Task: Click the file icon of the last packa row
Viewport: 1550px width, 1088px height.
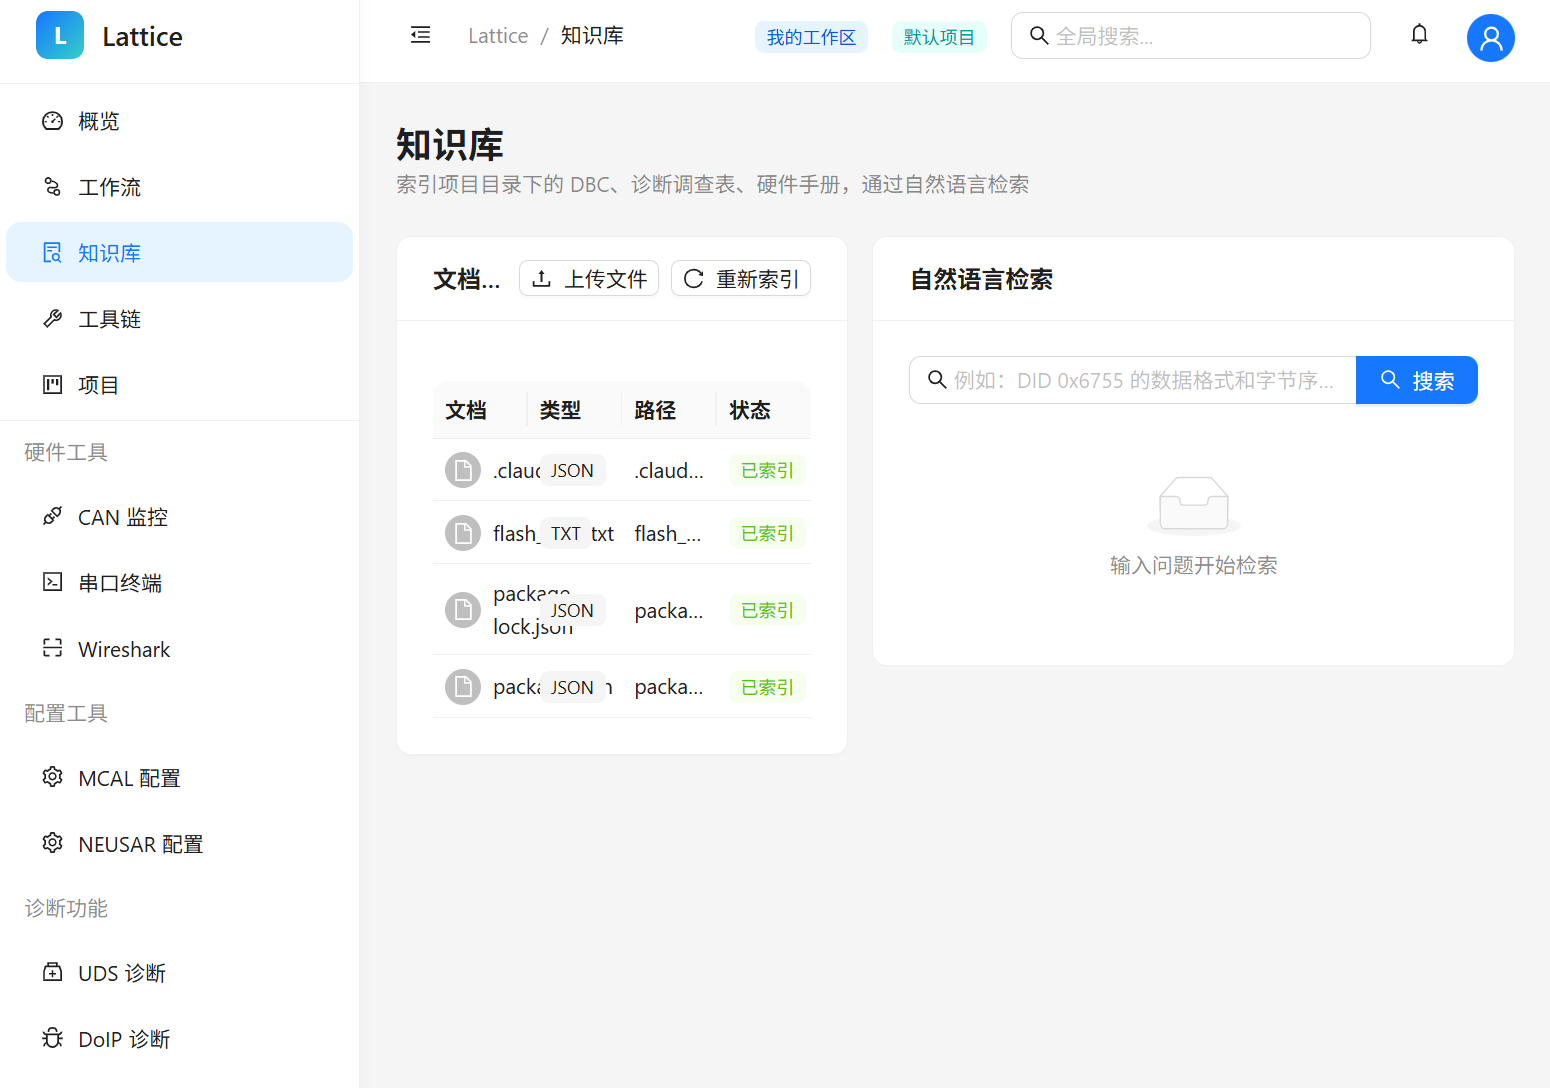Action: pyautogui.click(x=463, y=687)
